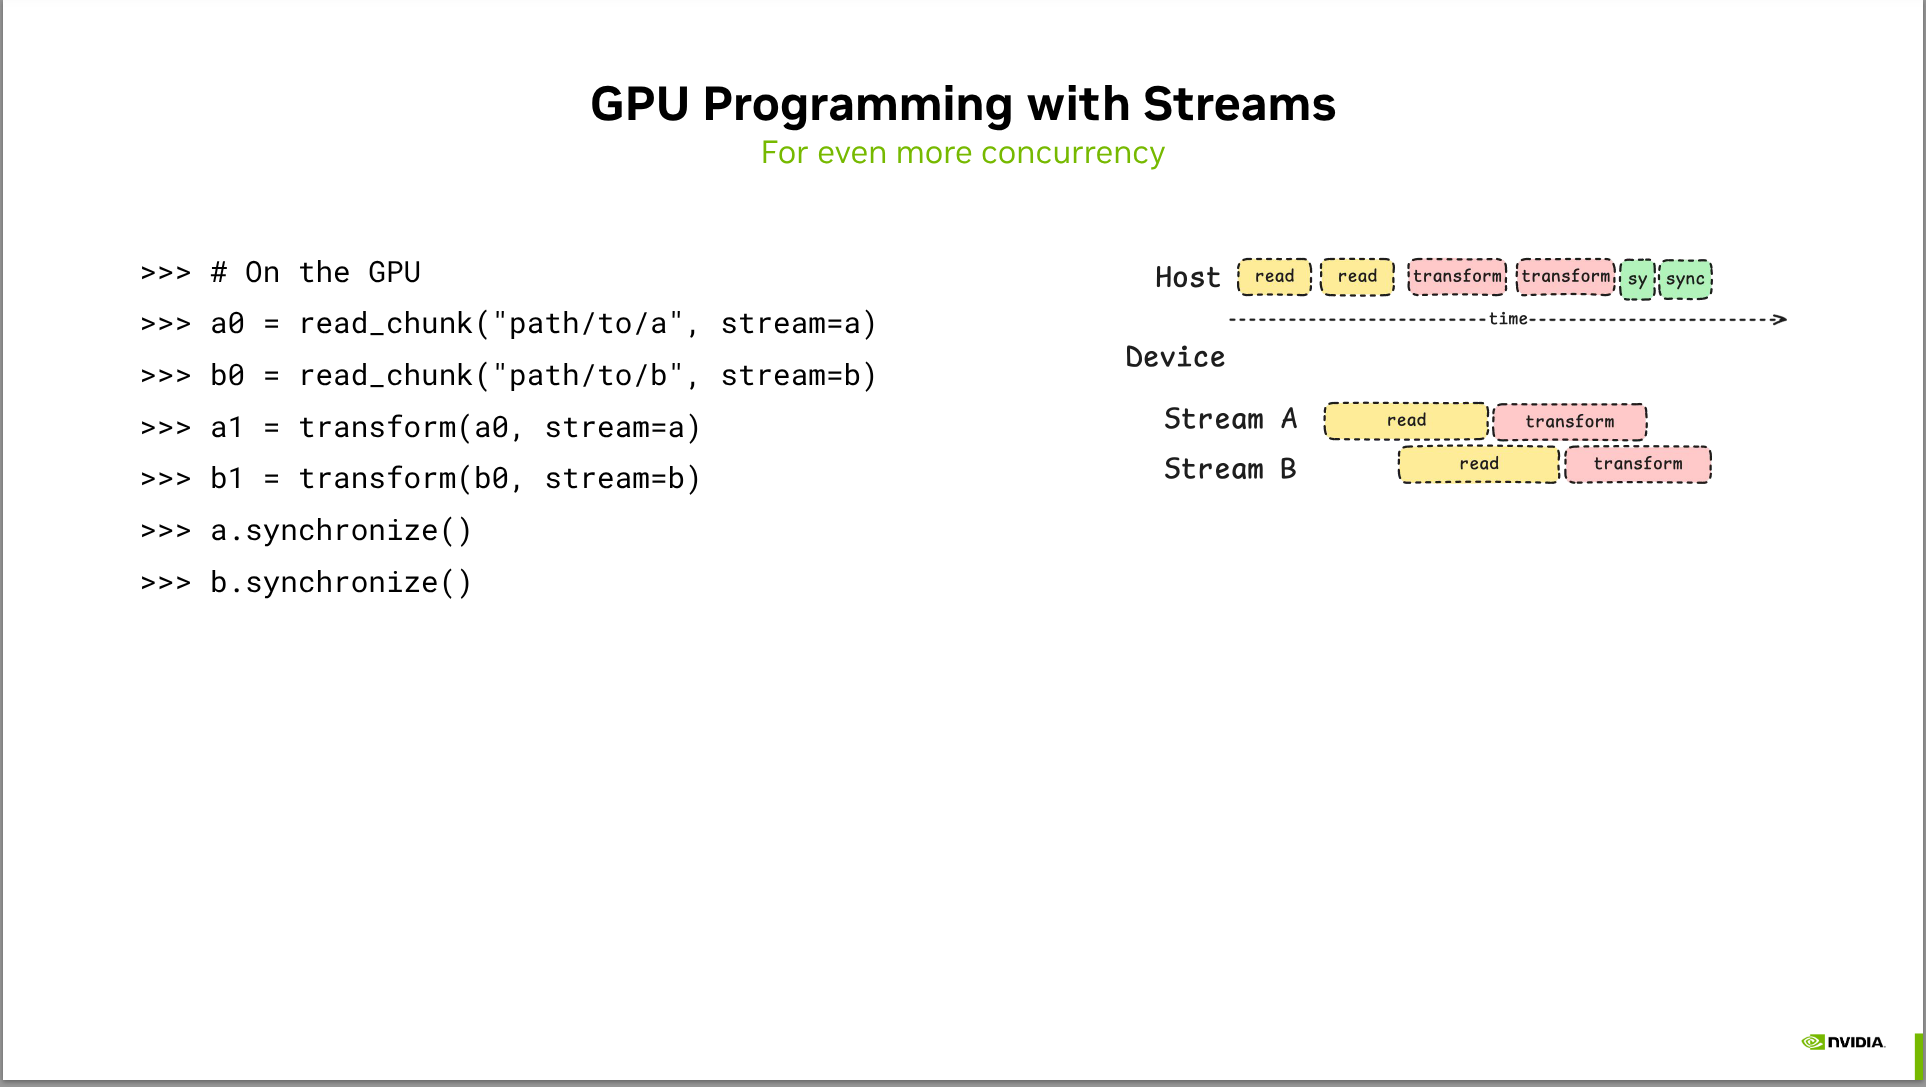This screenshot has height=1087, width=1926.
Task: Click the NVIDIA logo icon
Action: (x=1813, y=1042)
